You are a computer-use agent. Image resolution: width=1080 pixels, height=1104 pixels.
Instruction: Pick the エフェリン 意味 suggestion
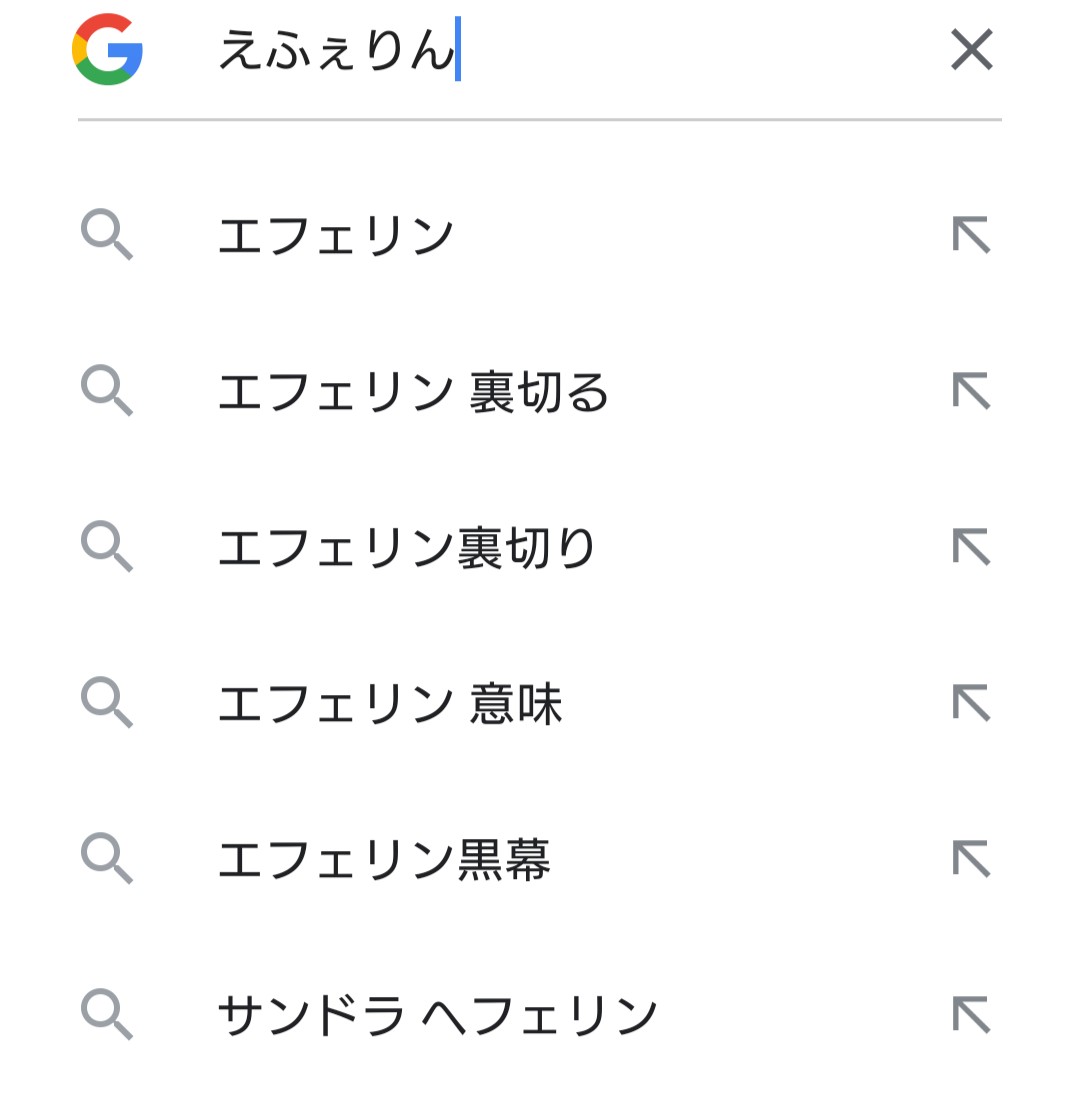tap(390, 704)
